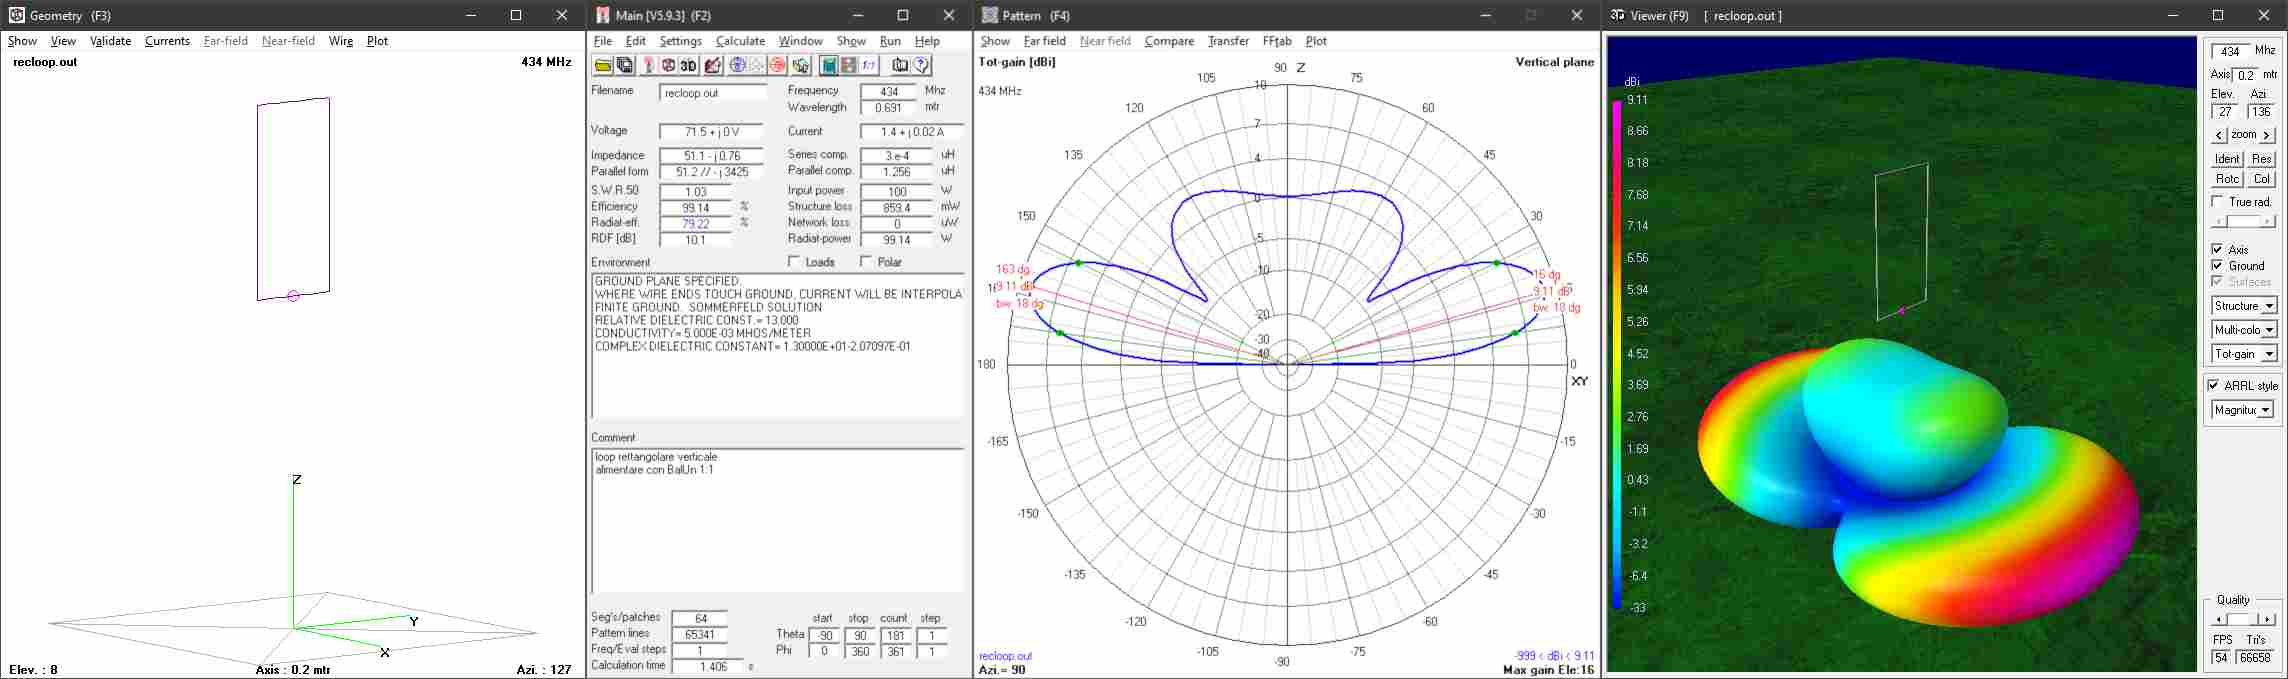Click the blue far-field globe icon
The image size is (2288, 679).
click(738, 66)
